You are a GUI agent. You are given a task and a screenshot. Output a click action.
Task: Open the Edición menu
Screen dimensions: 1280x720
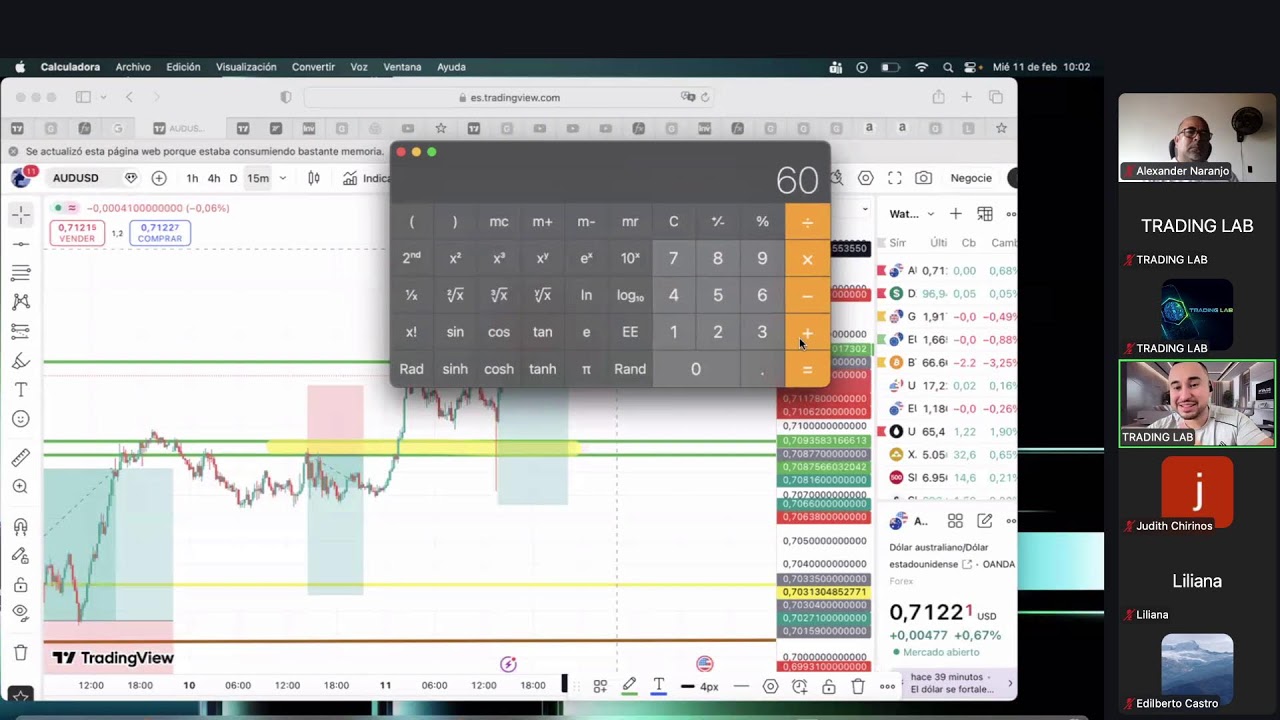coord(183,67)
